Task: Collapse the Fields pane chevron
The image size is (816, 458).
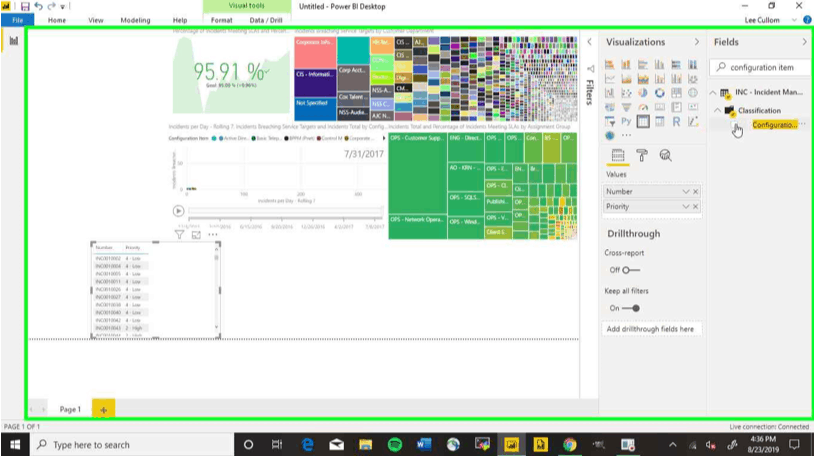Action: (805, 42)
